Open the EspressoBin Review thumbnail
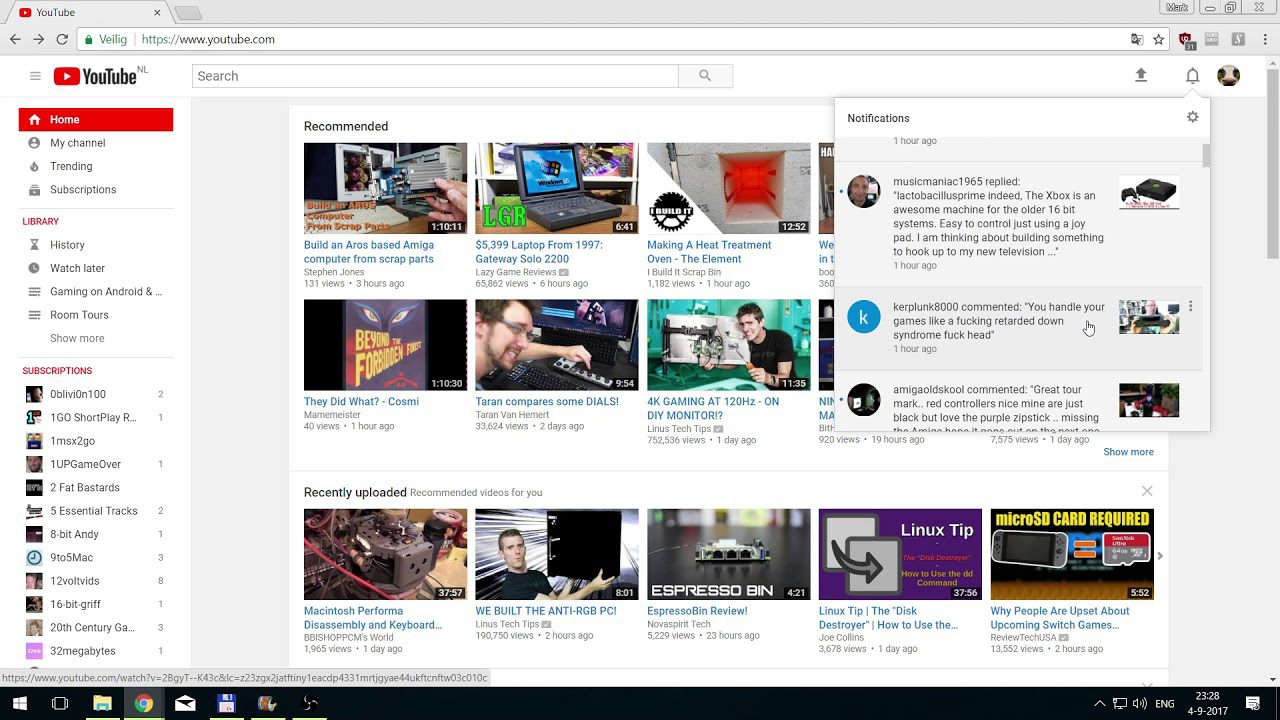Viewport: 1280px width, 720px height. click(x=728, y=554)
